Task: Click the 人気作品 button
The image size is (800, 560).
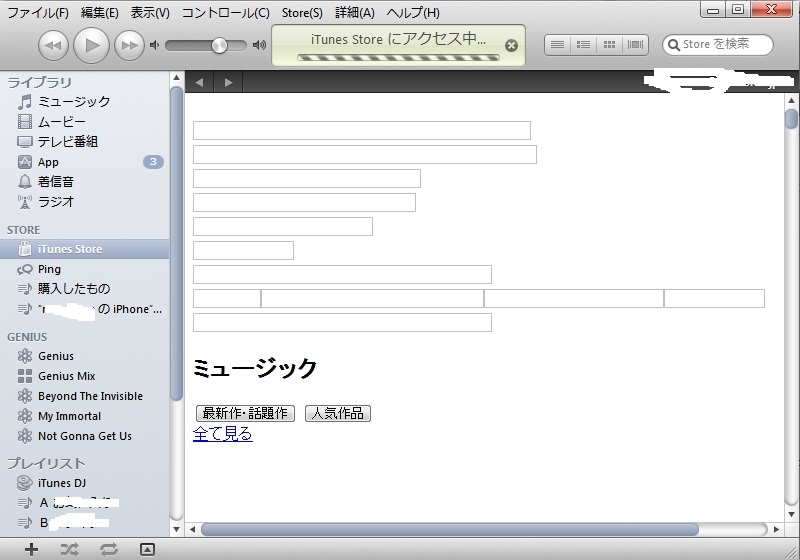Action: (338, 413)
